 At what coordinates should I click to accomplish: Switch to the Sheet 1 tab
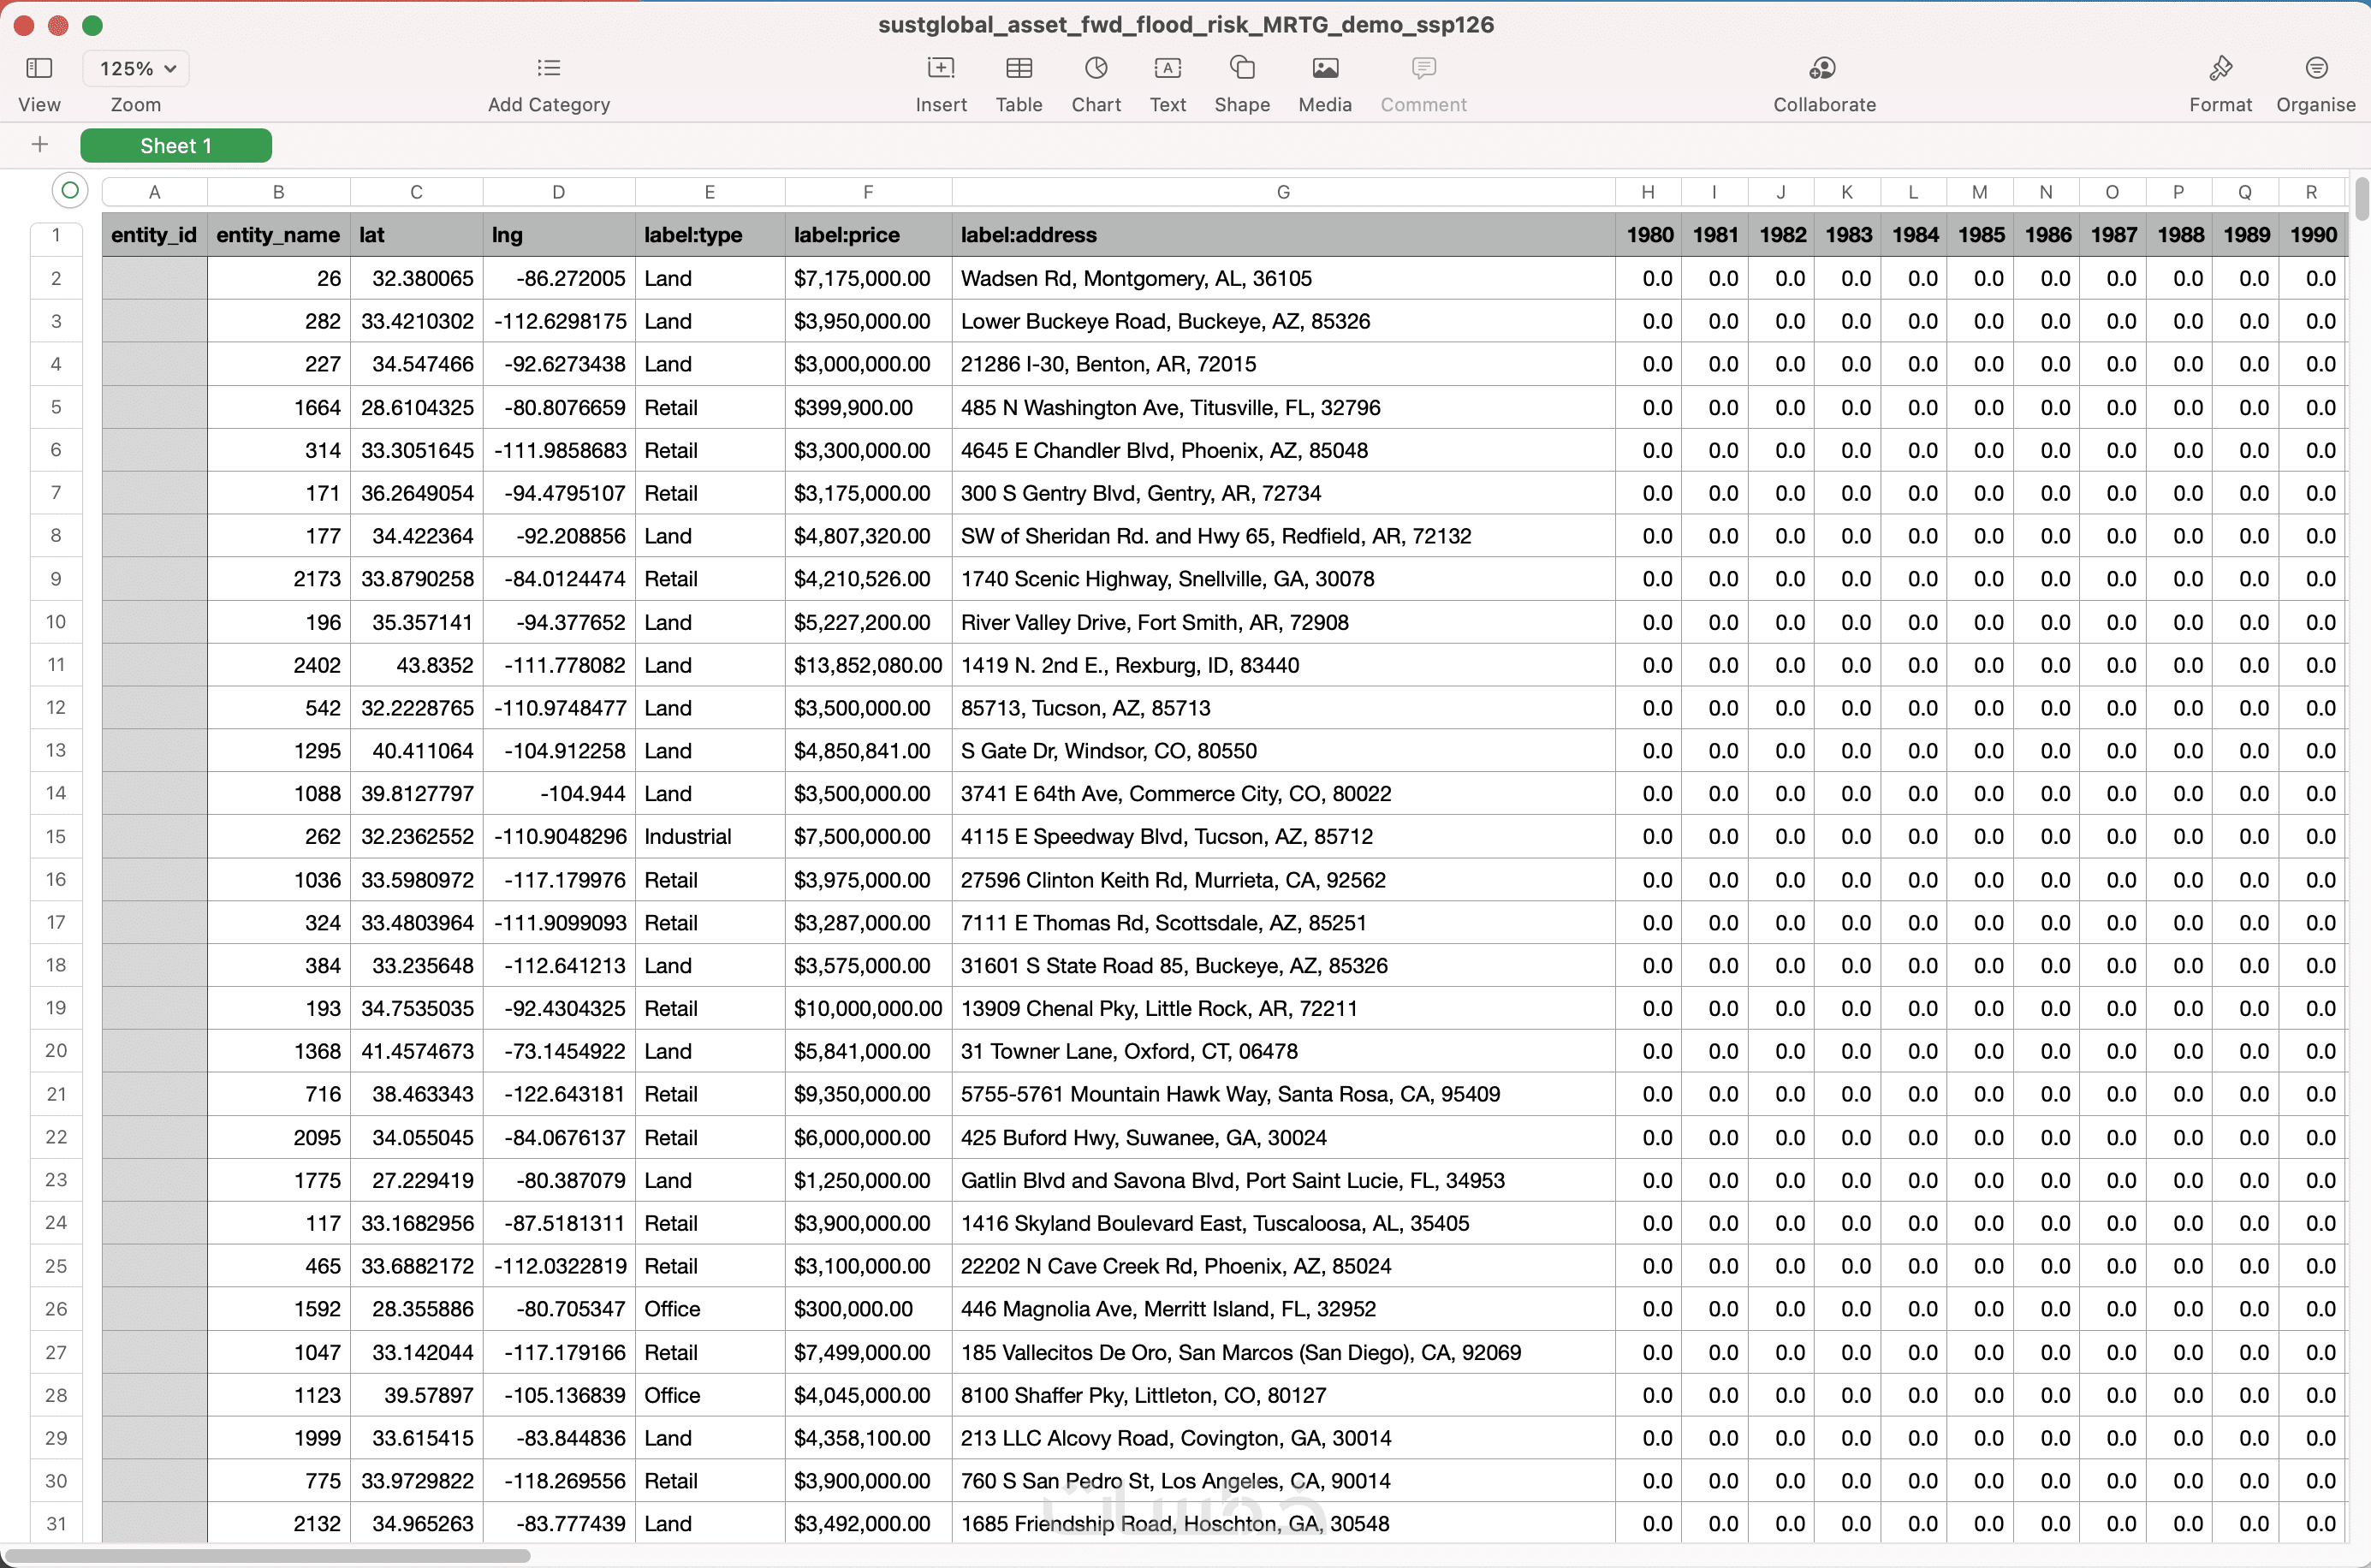tap(176, 146)
